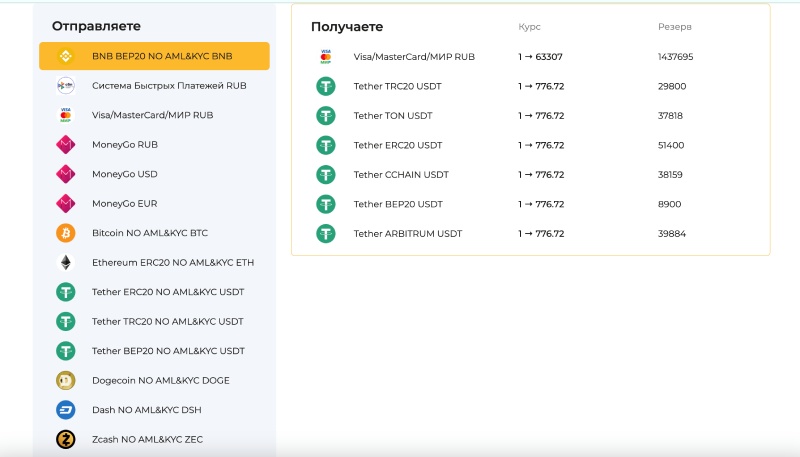Click the Bitcoin orange icon
Viewport: 800px width, 457px height.
point(66,233)
